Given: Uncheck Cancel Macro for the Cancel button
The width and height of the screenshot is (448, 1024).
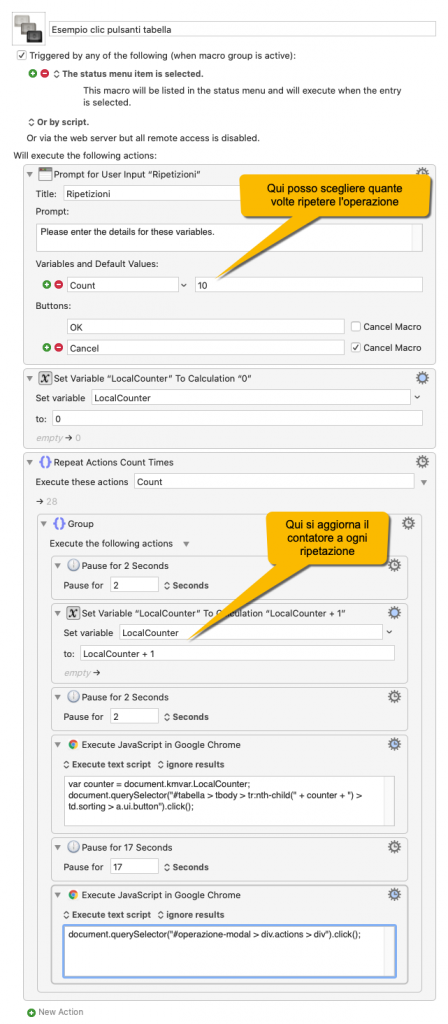Looking at the screenshot, I should (355, 347).
